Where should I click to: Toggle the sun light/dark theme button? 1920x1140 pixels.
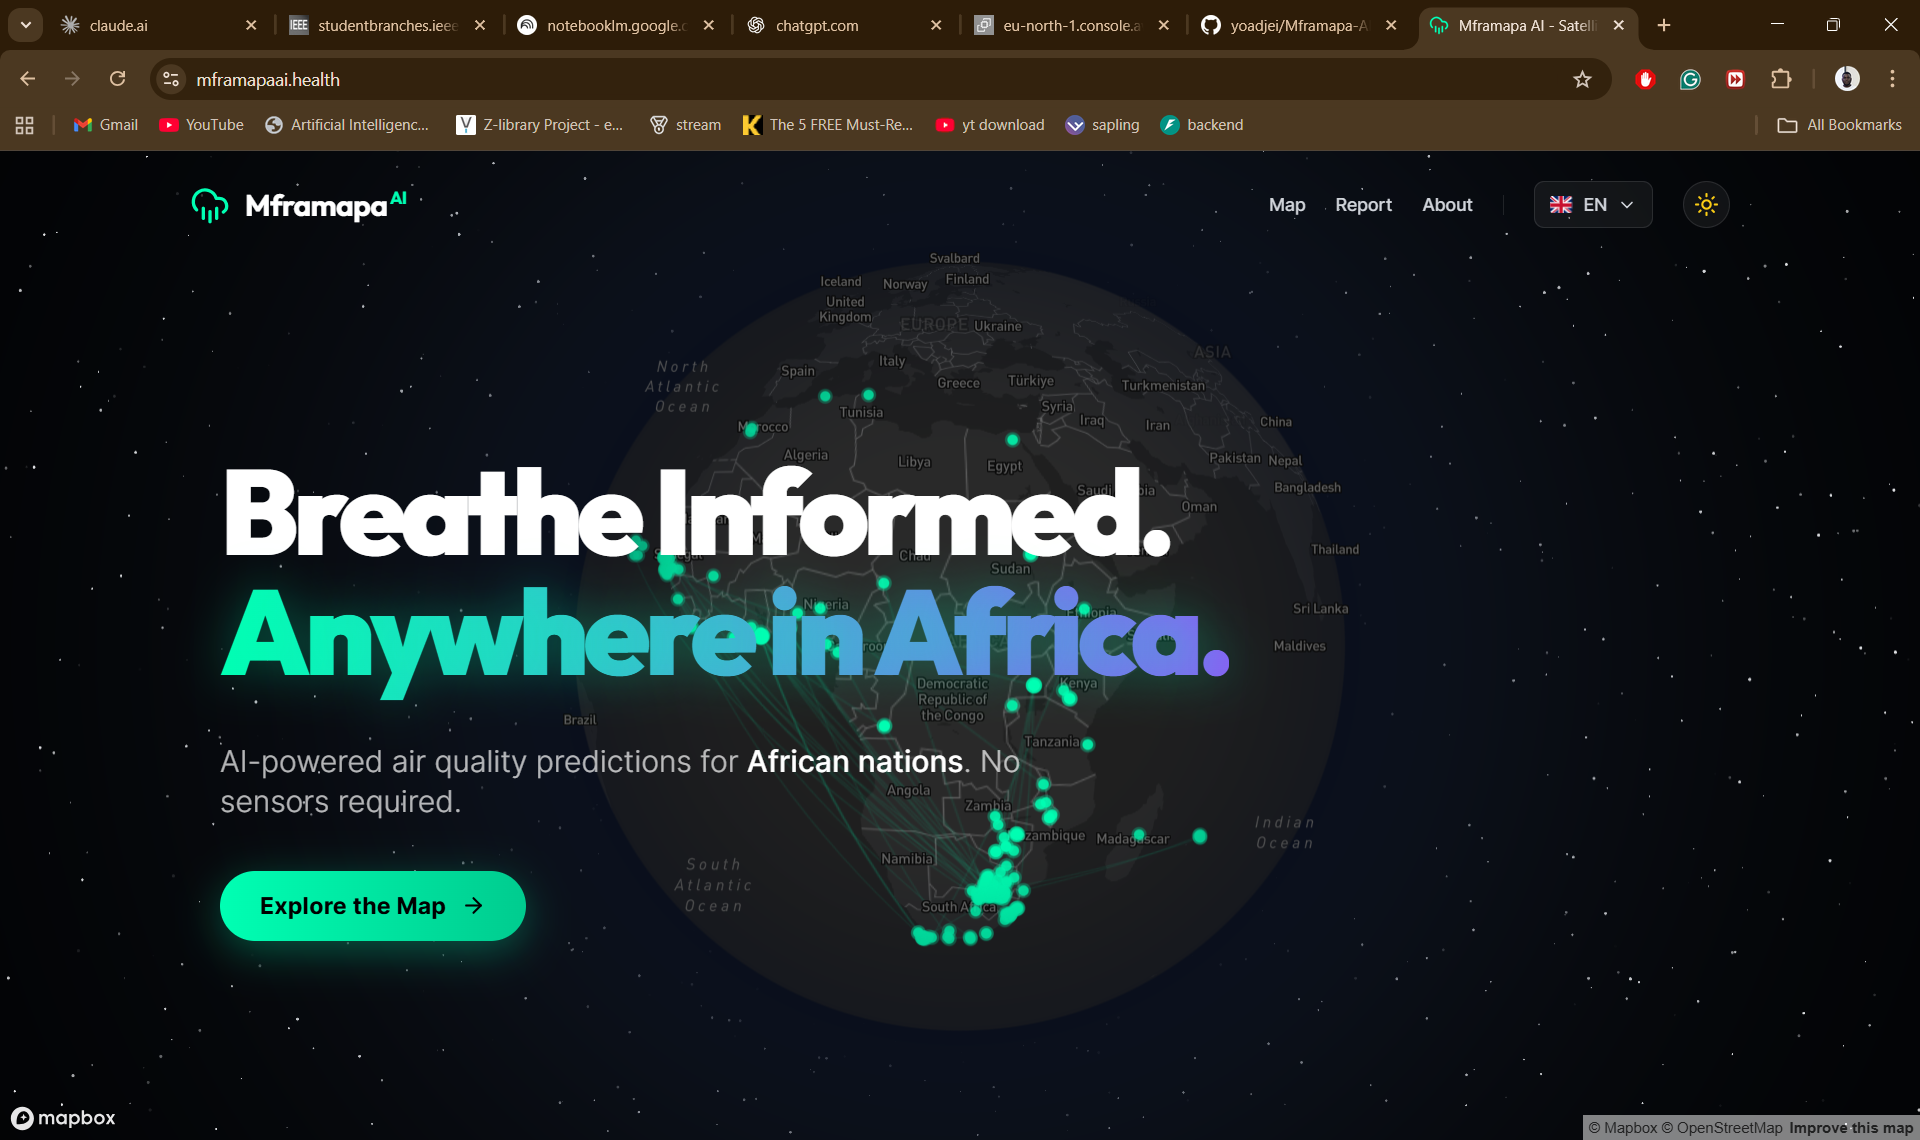tap(1706, 205)
